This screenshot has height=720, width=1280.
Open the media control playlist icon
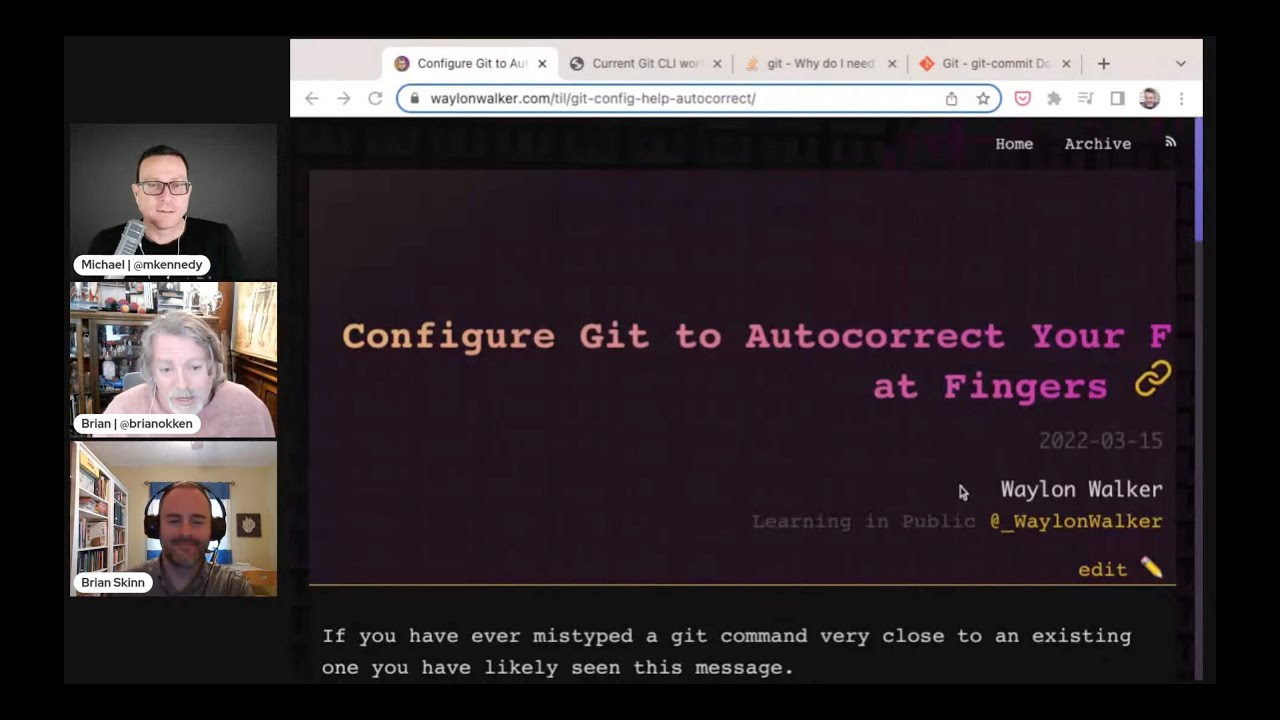[1086, 98]
